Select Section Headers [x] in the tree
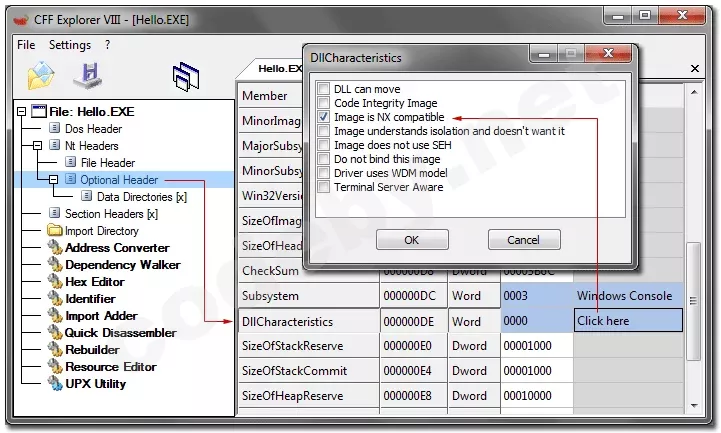Viewport: 721px width, 433px height. [x=111, y=213]
